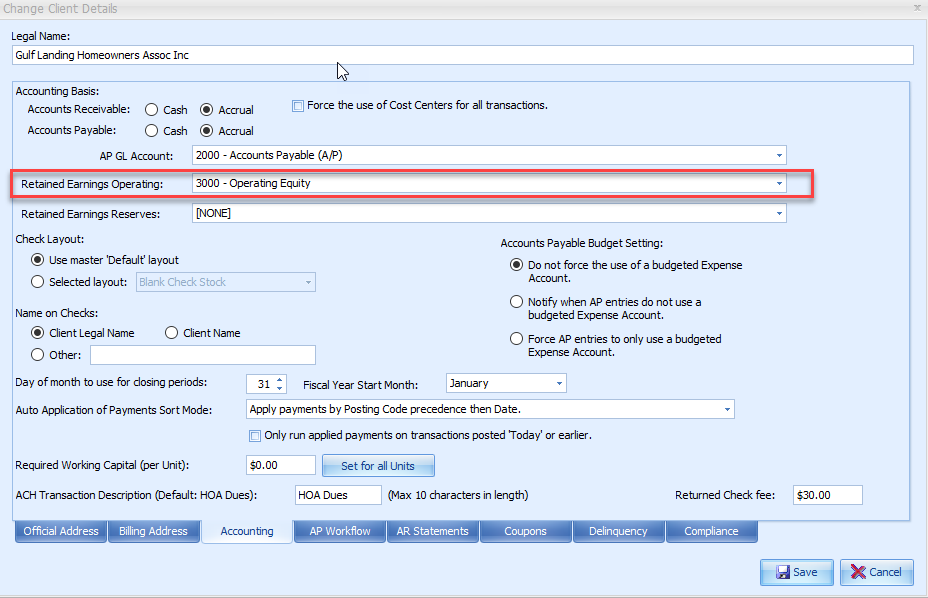
Task: Open the Delinquency tab
Action: [618, 531]
